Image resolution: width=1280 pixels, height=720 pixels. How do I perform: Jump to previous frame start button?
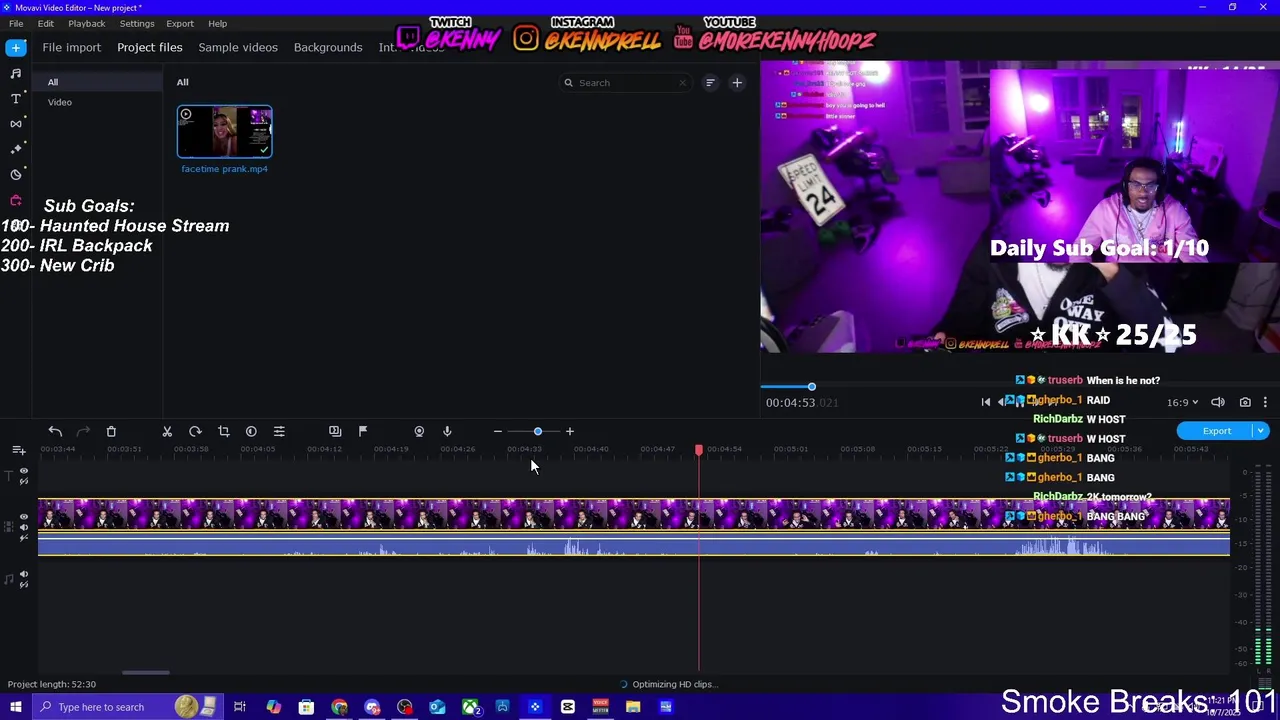(985, 402)
